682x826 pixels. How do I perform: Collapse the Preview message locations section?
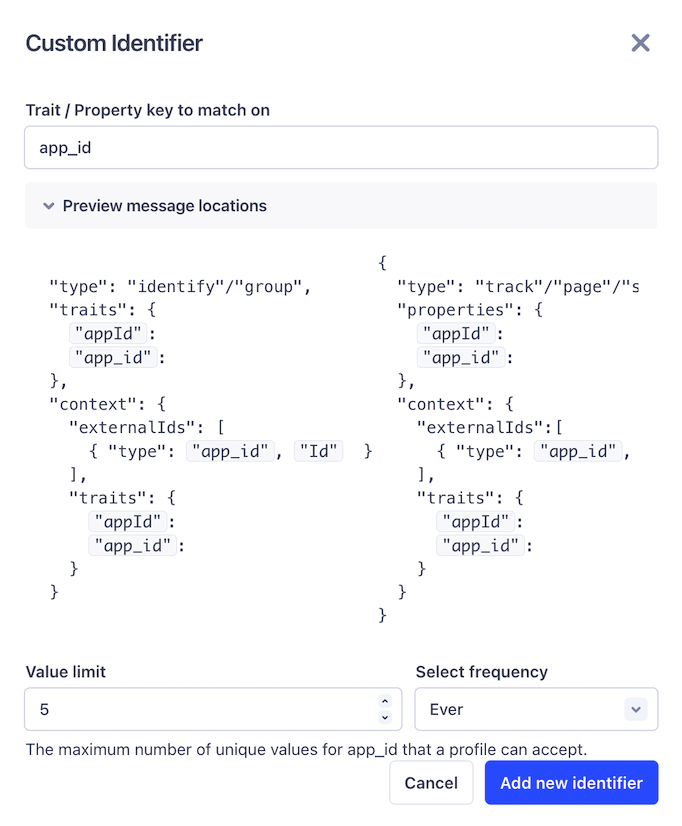(x=164, y=205)
